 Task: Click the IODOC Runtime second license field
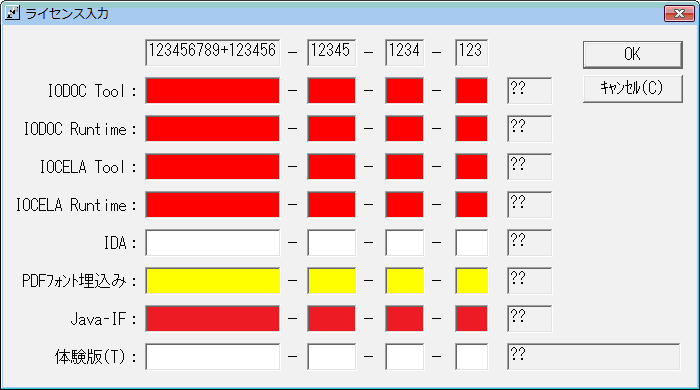[x=331, y=129]
